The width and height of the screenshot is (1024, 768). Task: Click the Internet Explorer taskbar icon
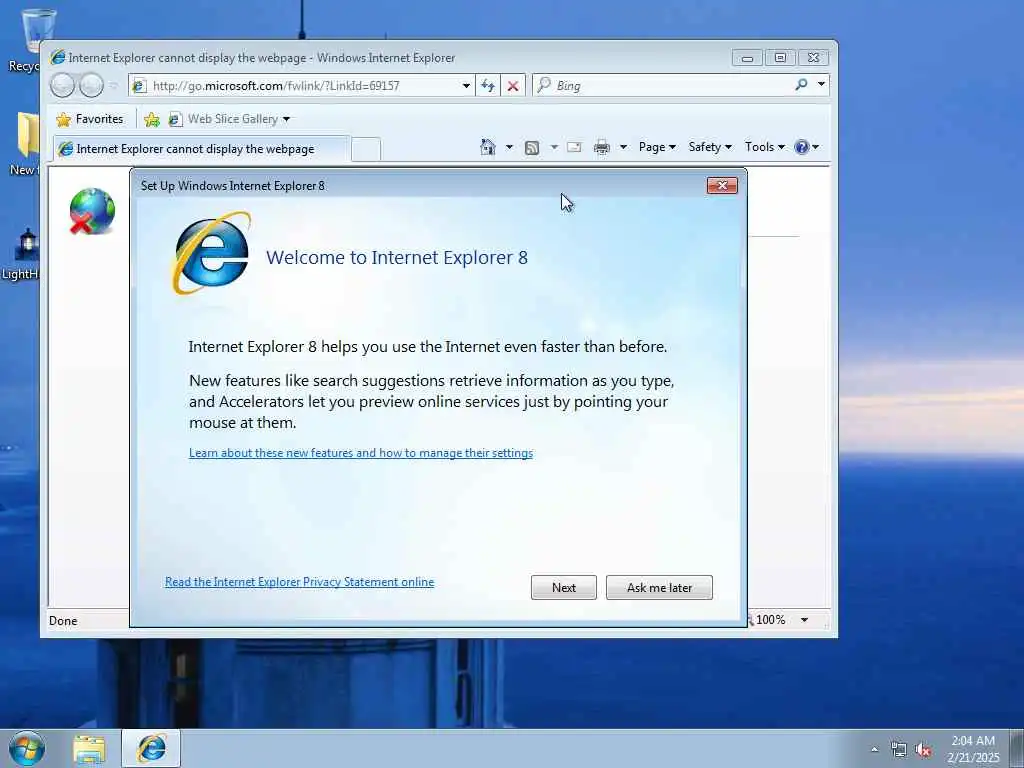[151, 748]
